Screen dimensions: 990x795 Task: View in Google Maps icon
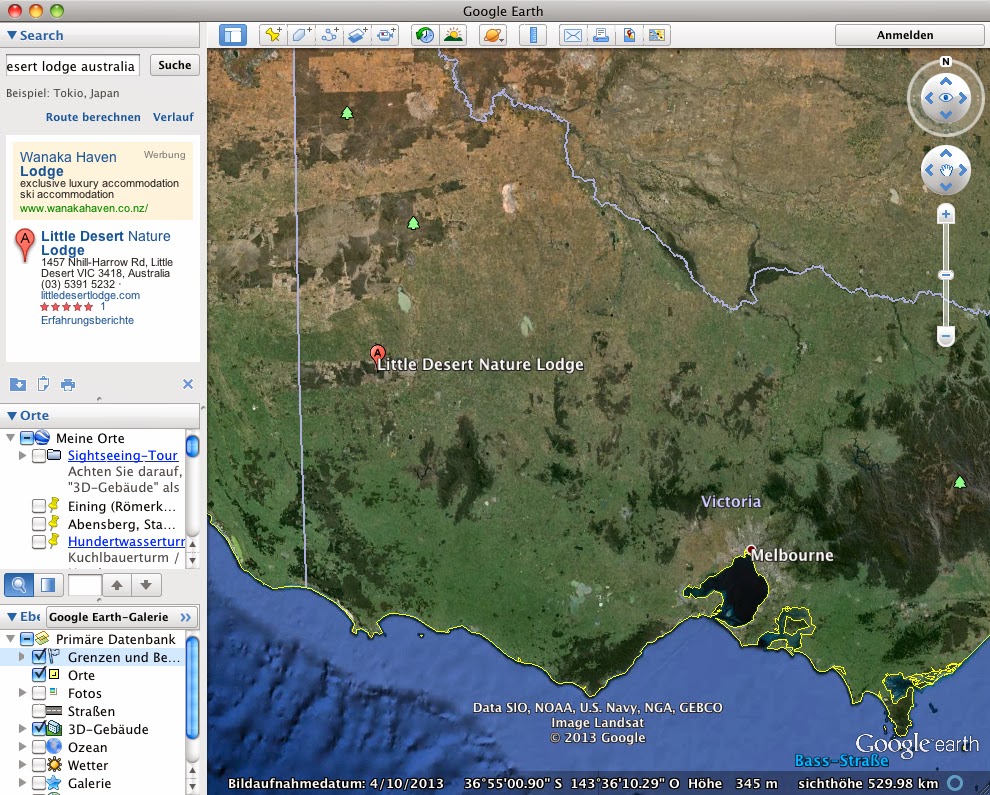point(657,35)
